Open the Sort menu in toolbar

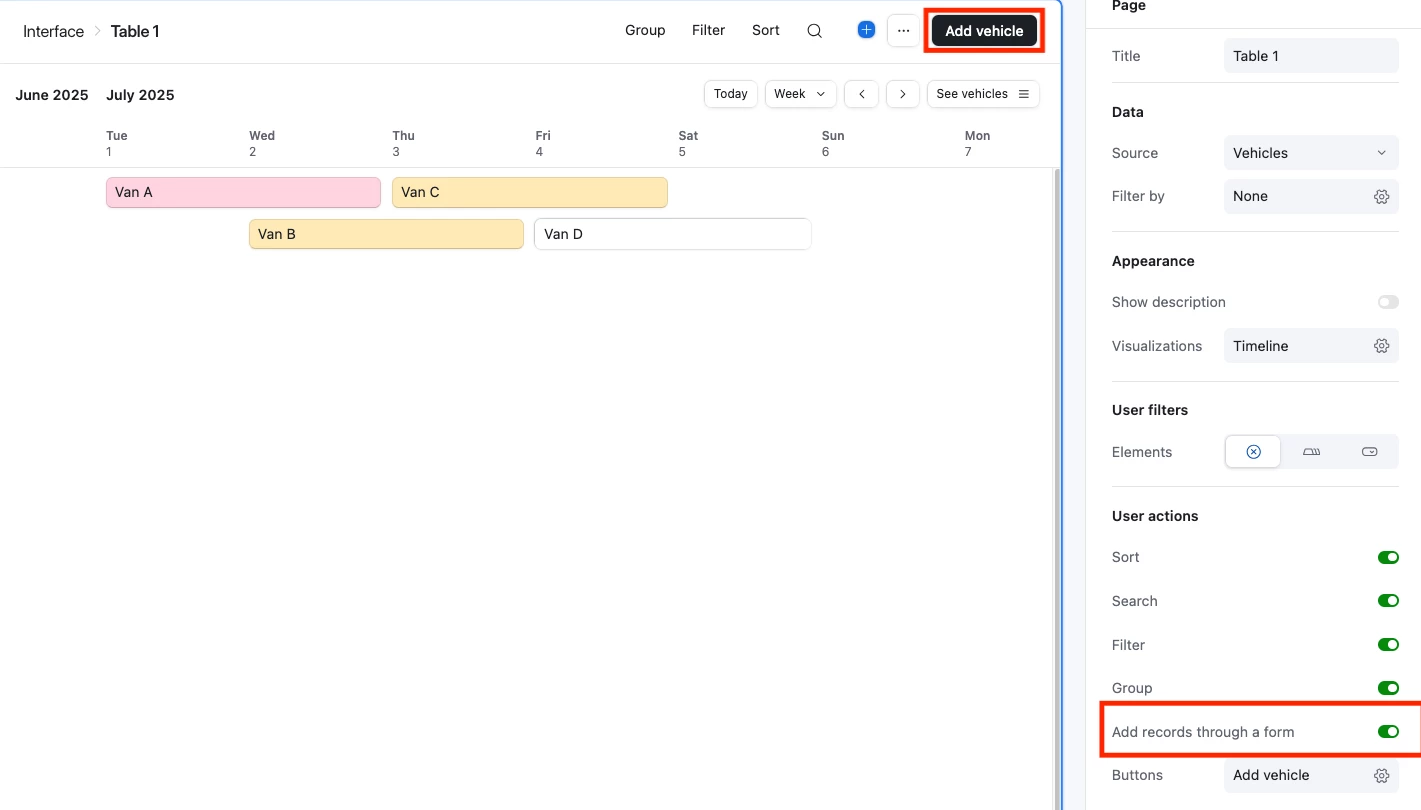tap(765, 31)
